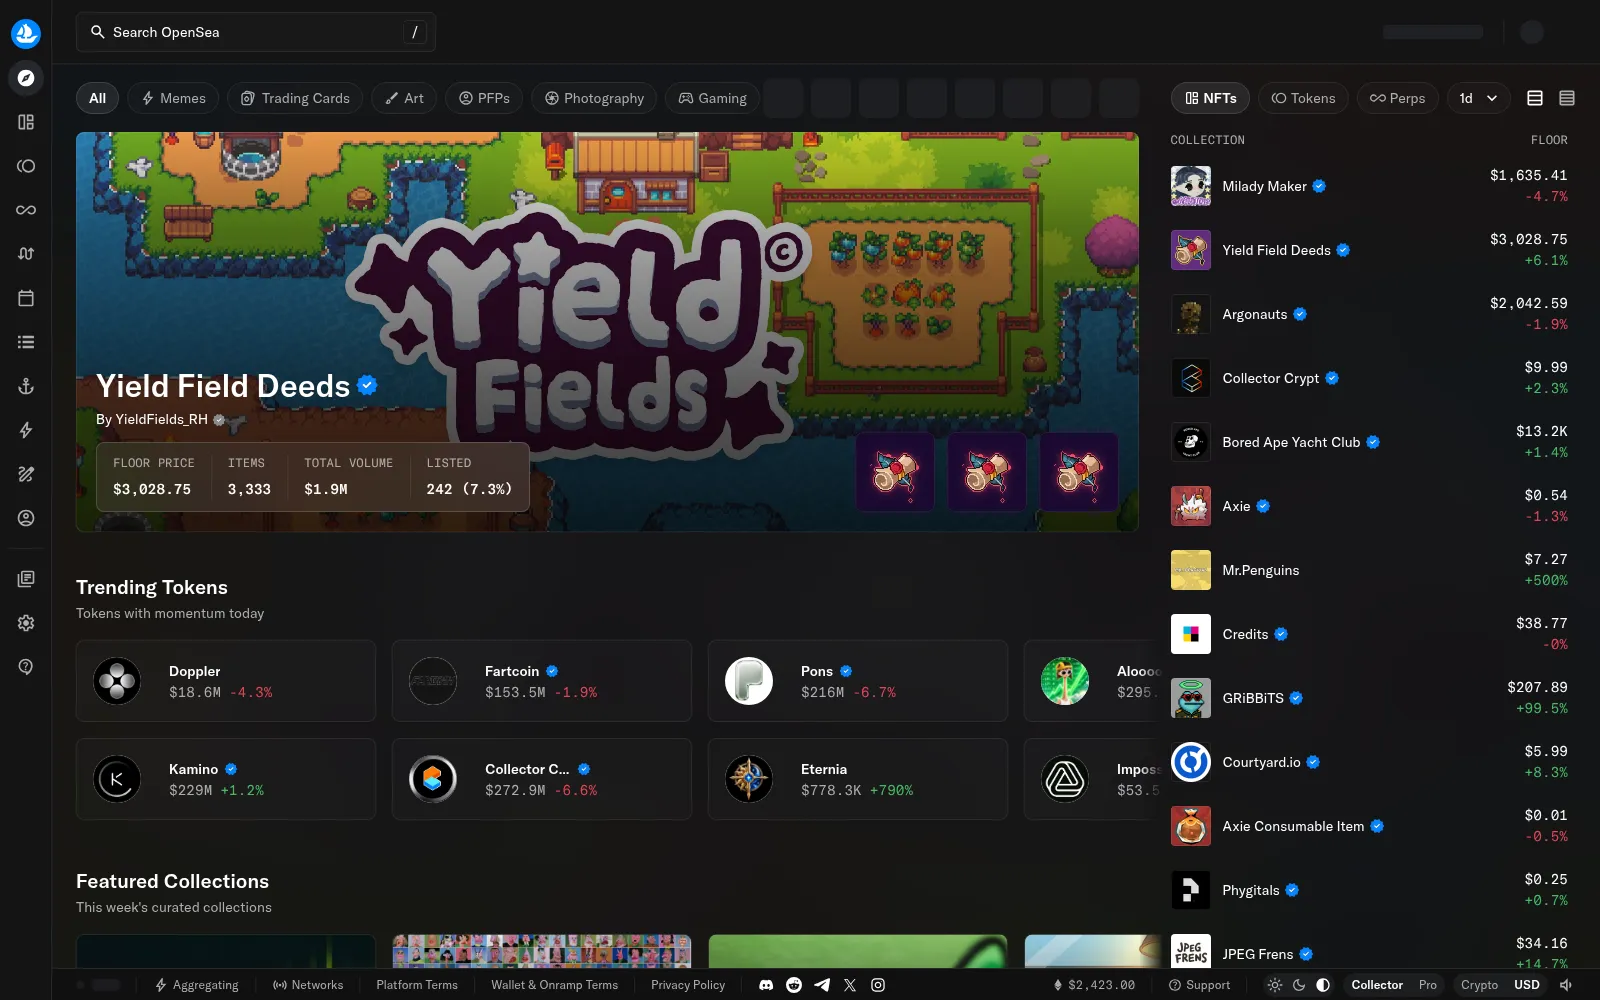Switch to dark theme moon icon

tap(1299, 985)
